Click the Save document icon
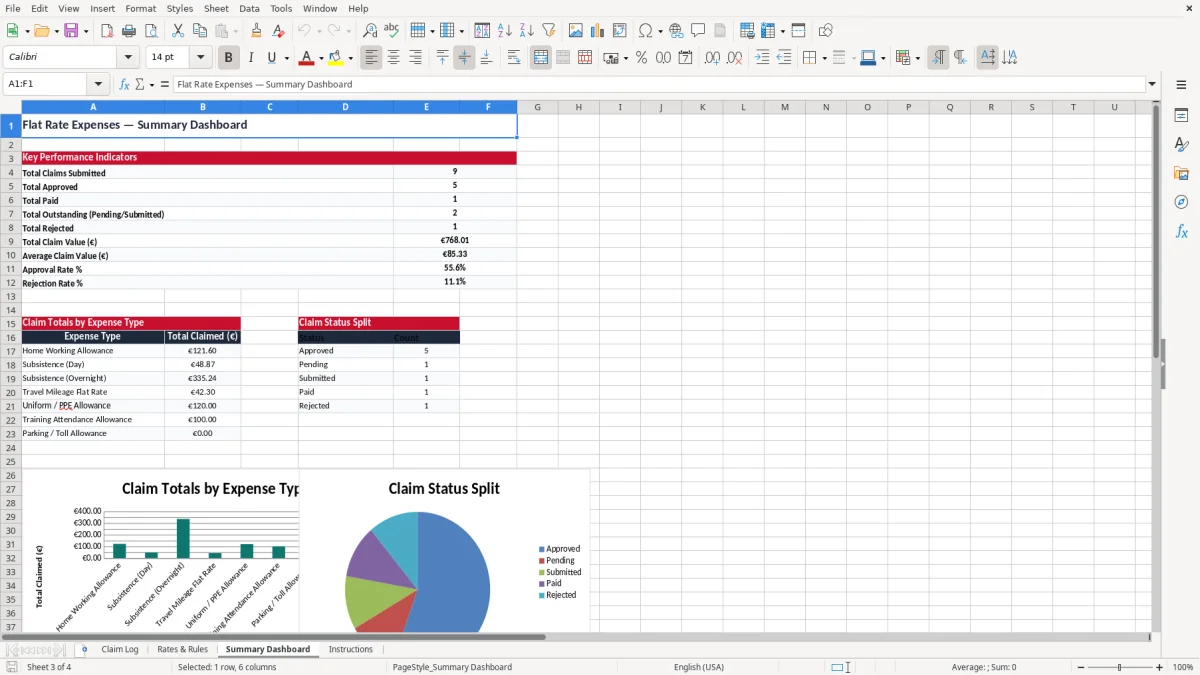 71,31
